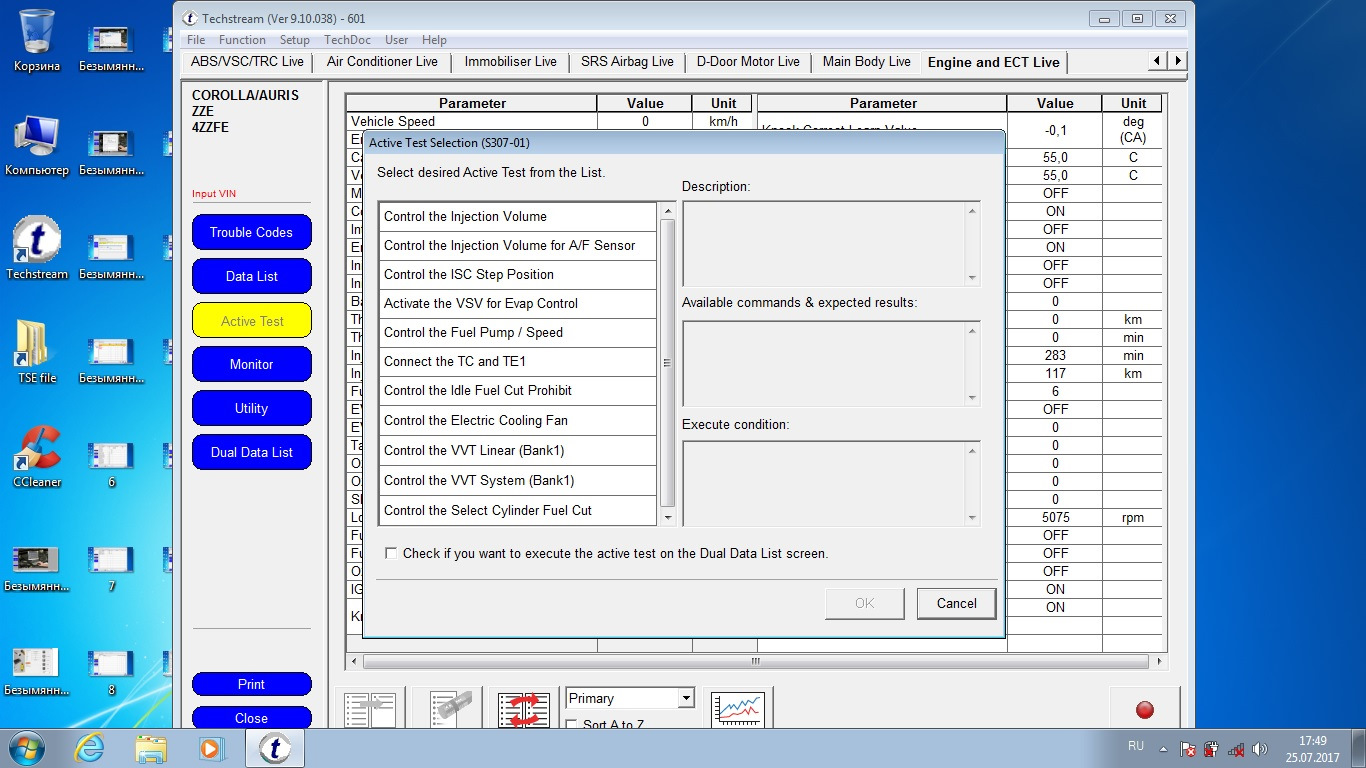Click the red record button
This screenshot has height=768, width=1366.
click(x=1145, y=709)
